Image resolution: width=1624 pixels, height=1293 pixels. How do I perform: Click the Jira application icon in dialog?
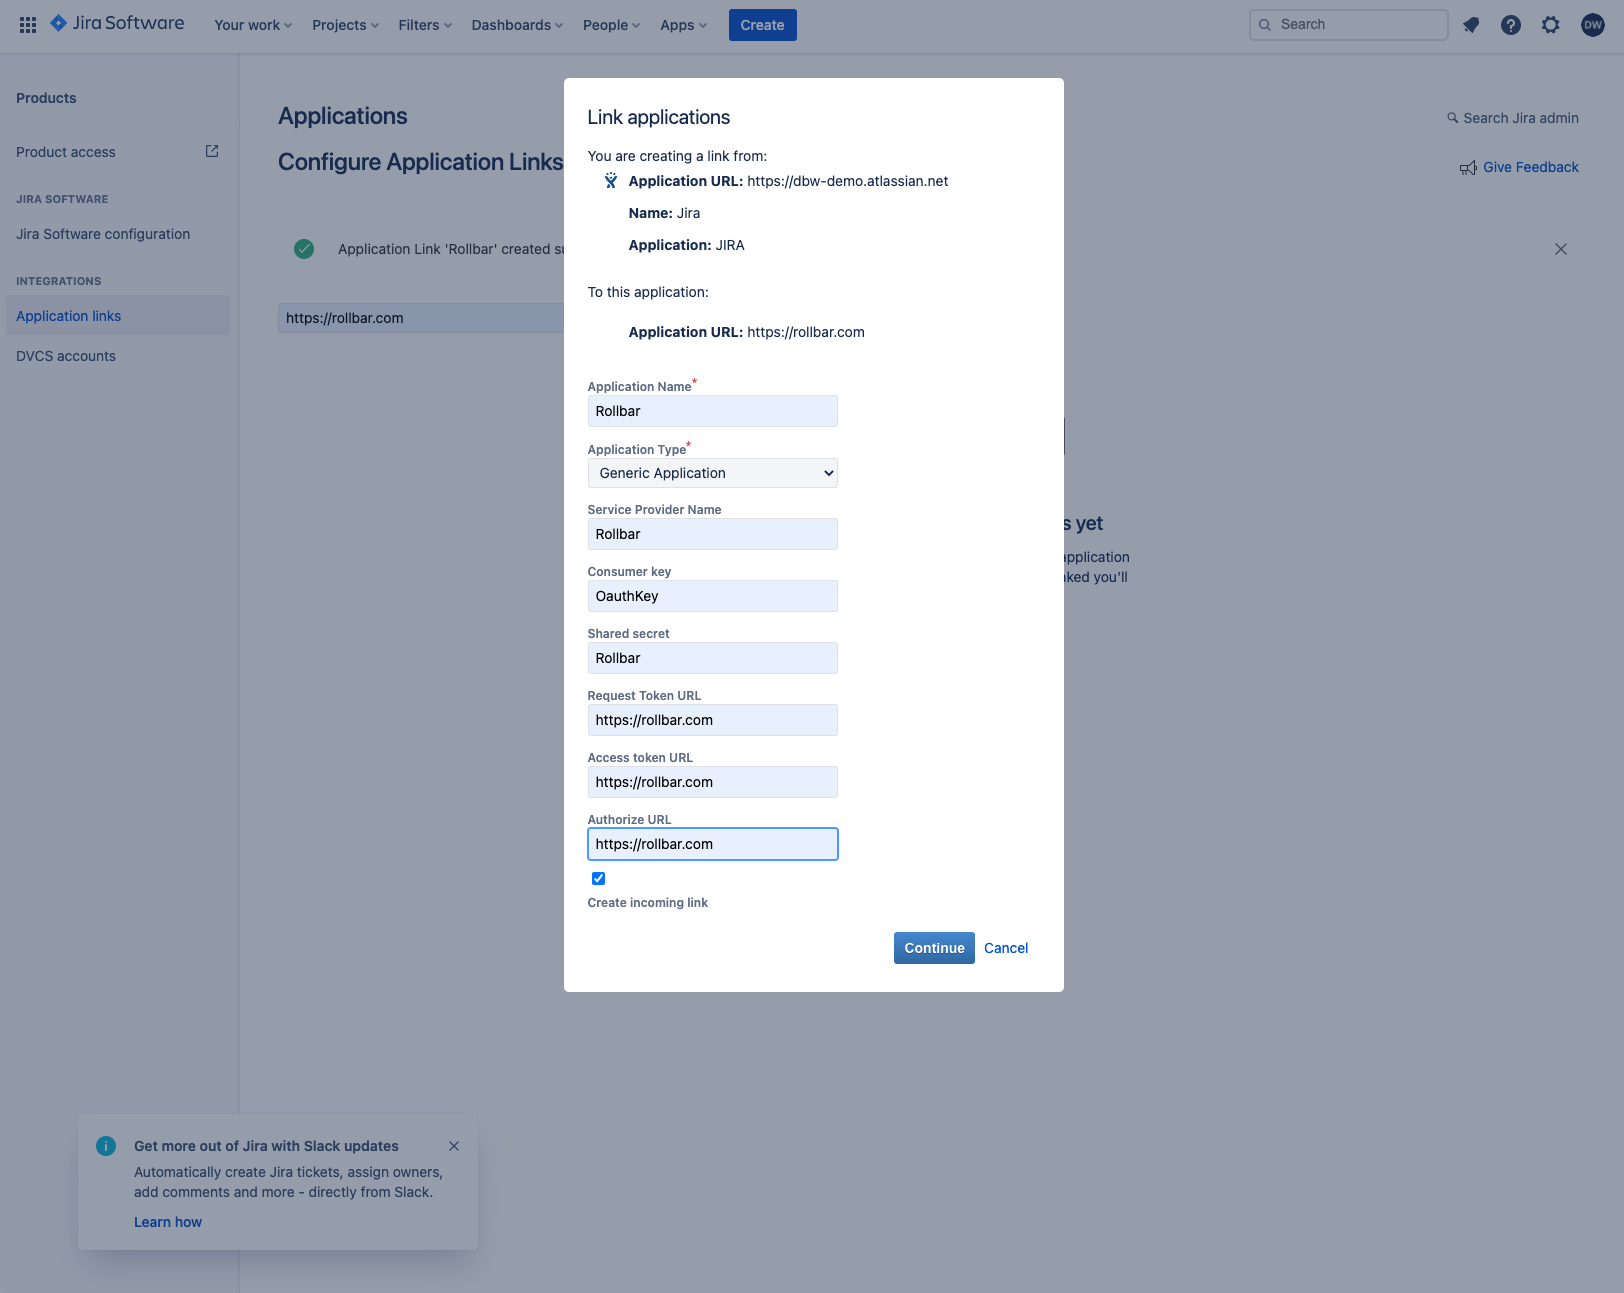pos(611,181)
